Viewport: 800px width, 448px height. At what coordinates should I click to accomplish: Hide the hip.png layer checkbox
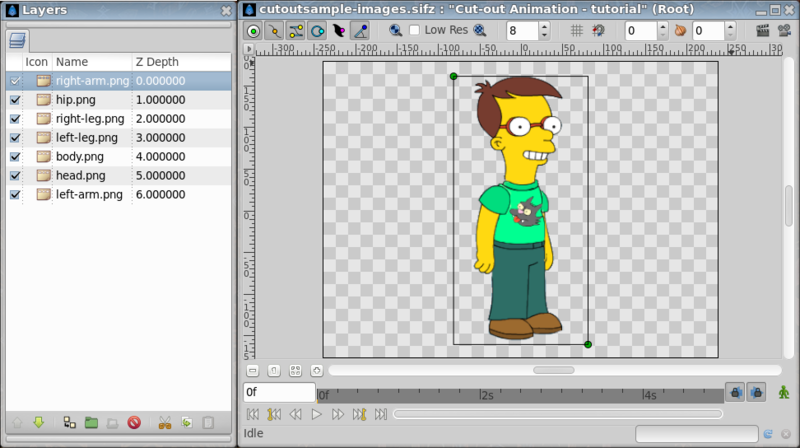[x=15, y=100]
